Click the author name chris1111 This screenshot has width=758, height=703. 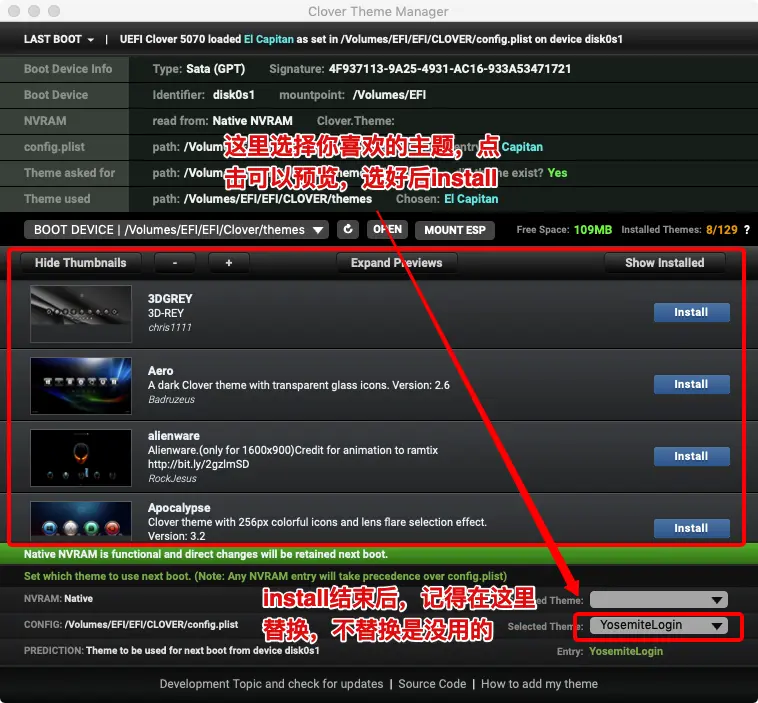[x=170, y=328]
